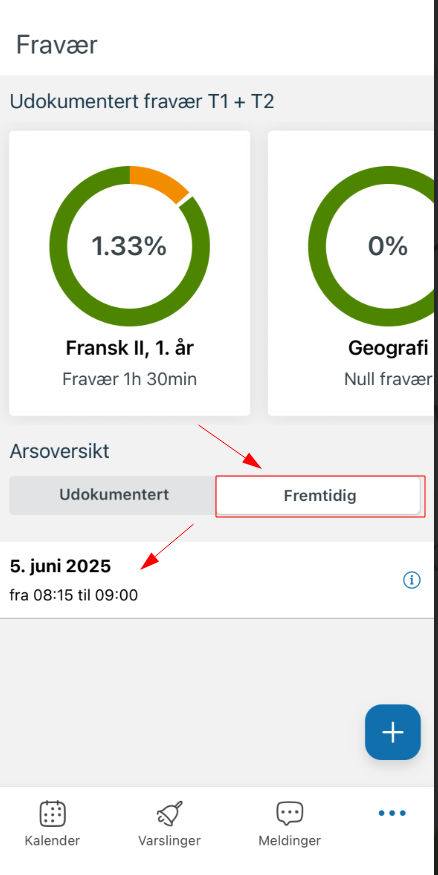This screenshot has height=875, width=438.
Task: Open the three-dots more menu
Action: tap(392, 813)
